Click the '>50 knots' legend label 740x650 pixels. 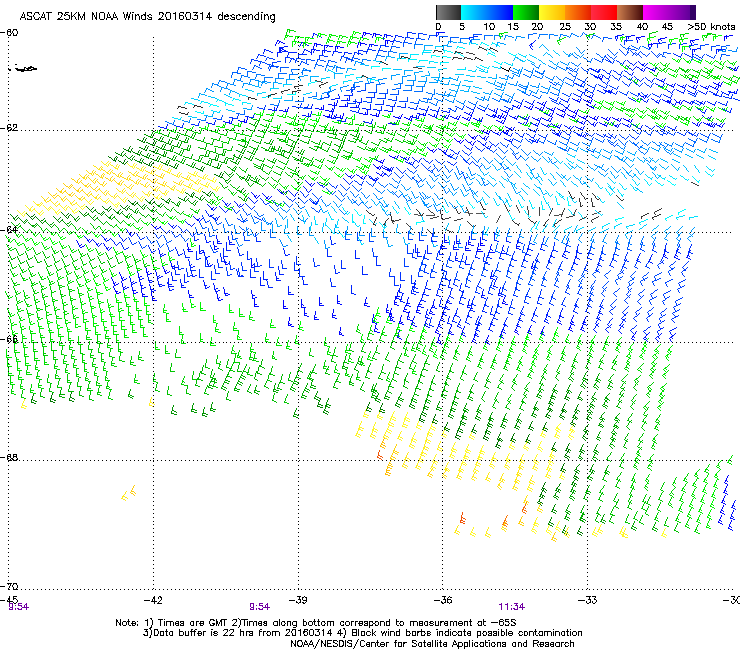711,26
